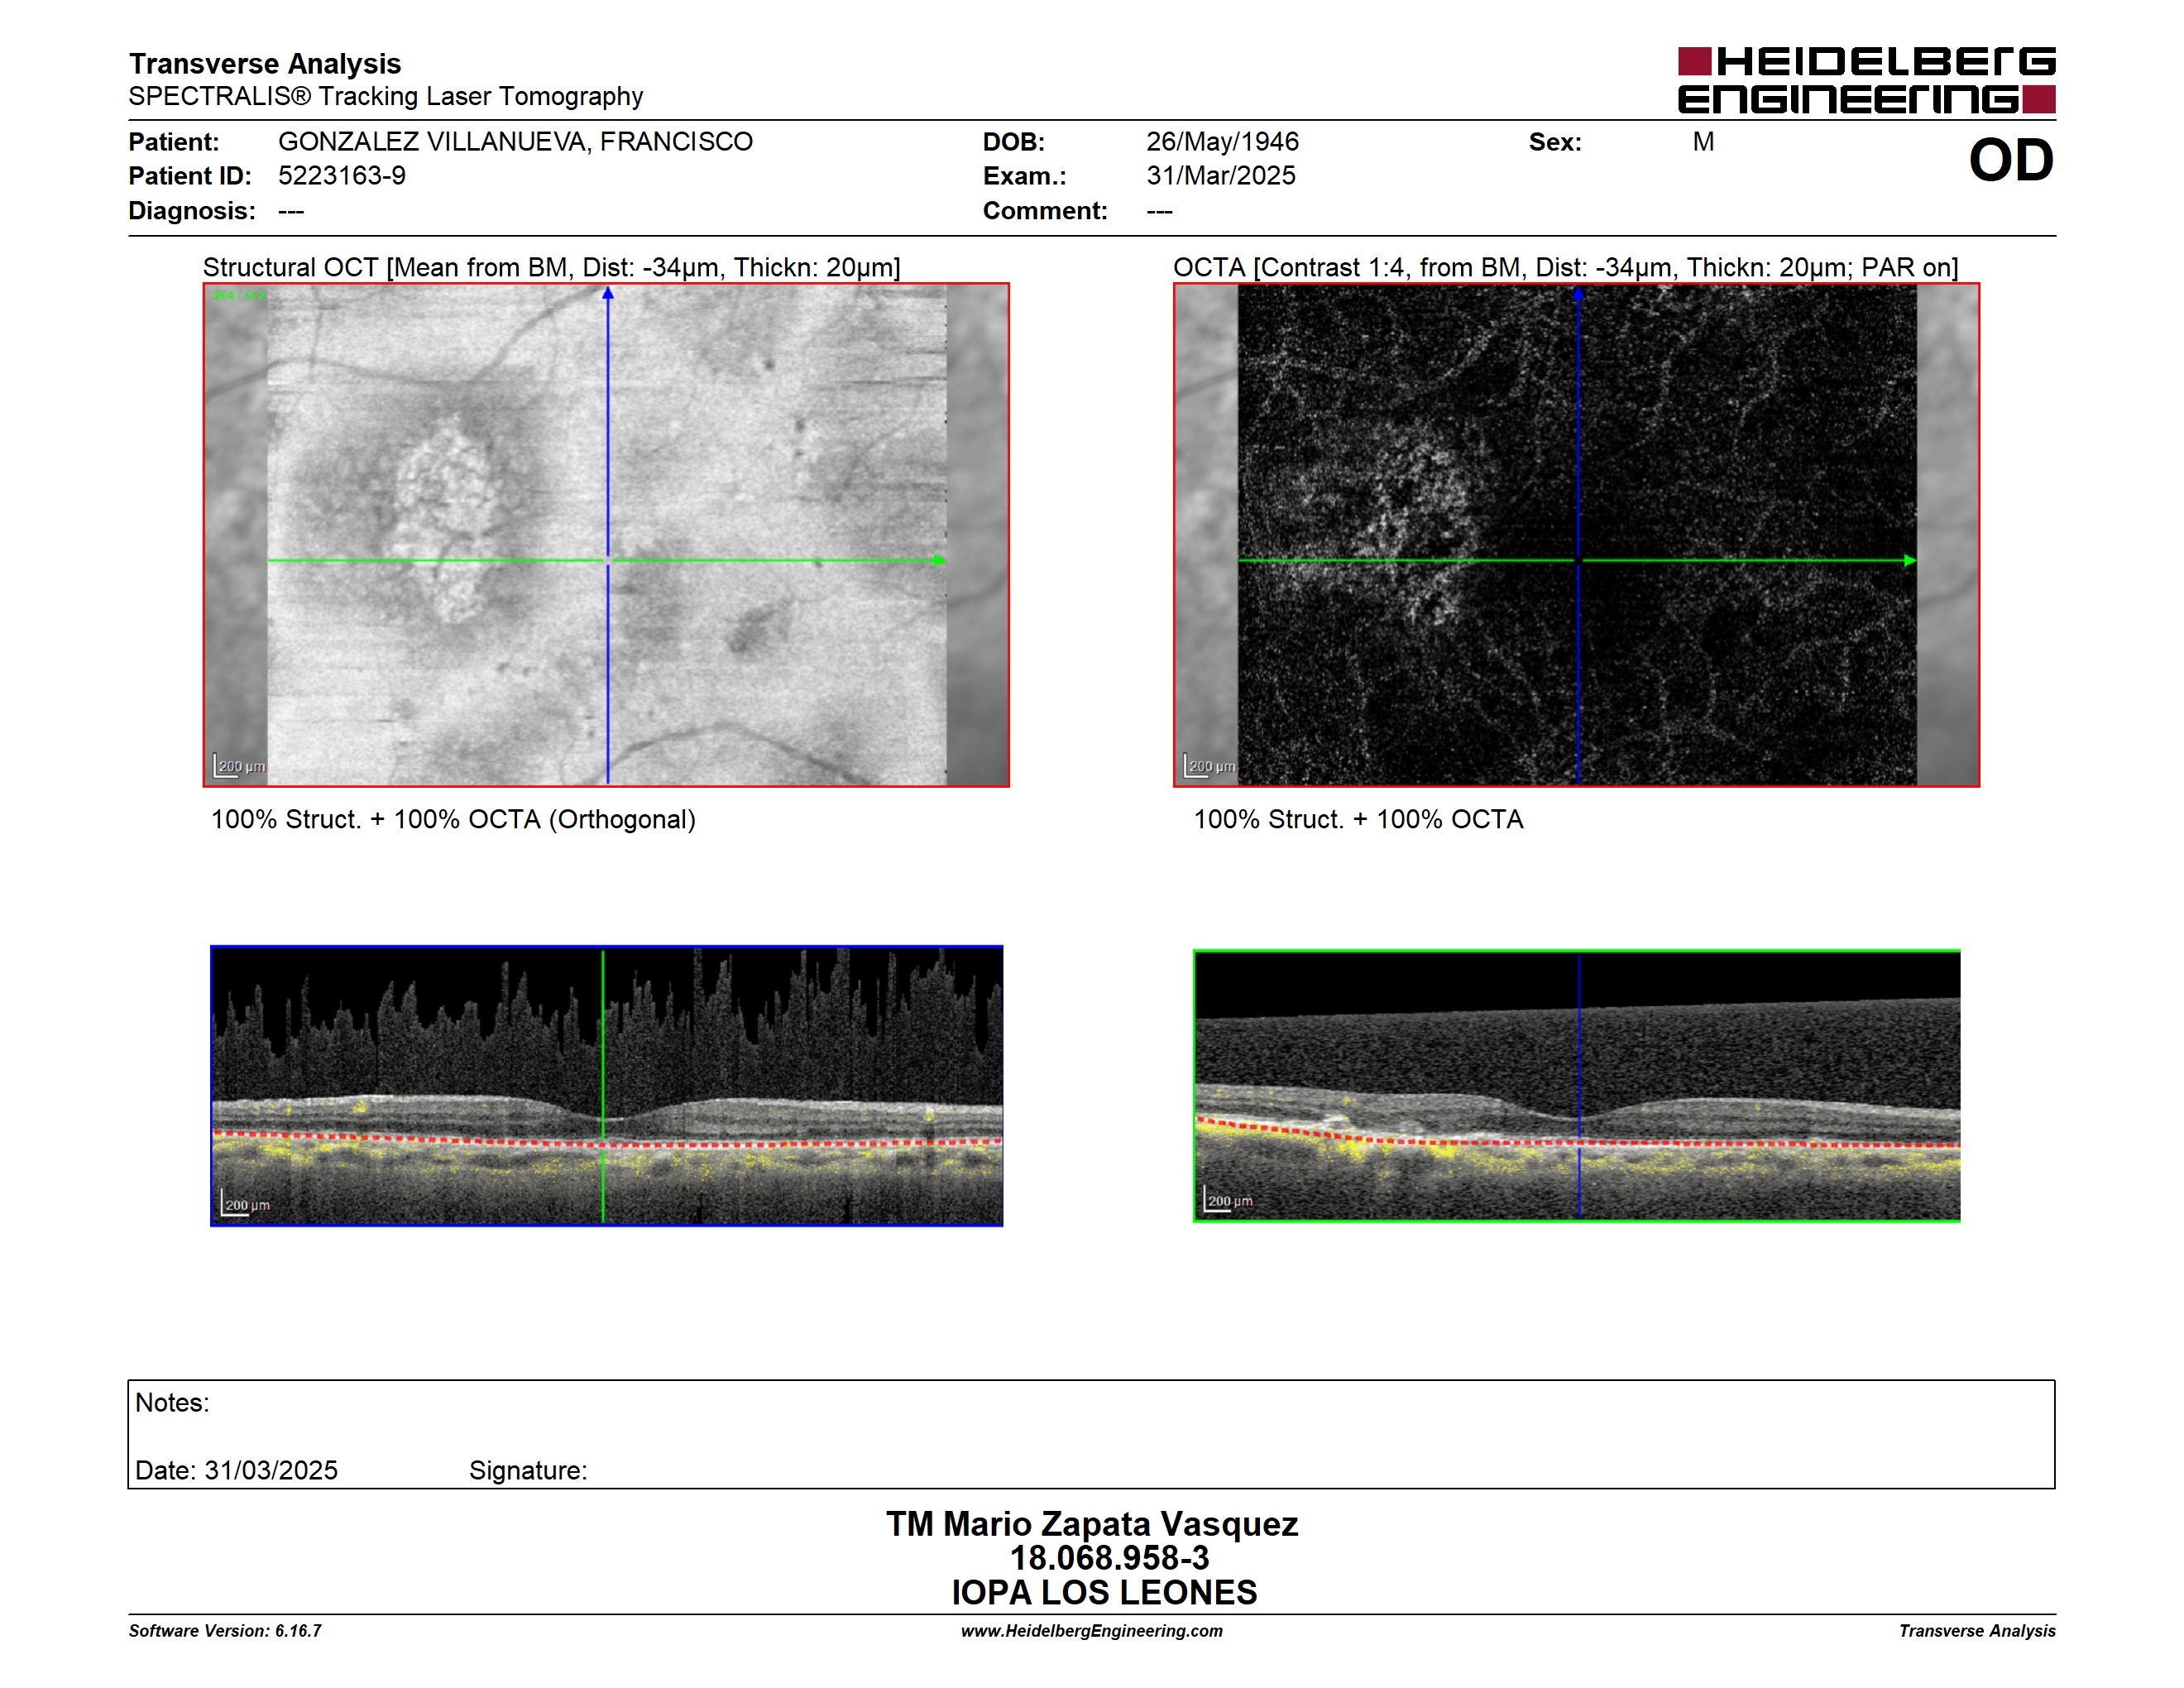This screenshot has height=1688, width=2184.
Task: Open the www.HeidelbergEngineering.com link
Action: pos(1091,1631)
